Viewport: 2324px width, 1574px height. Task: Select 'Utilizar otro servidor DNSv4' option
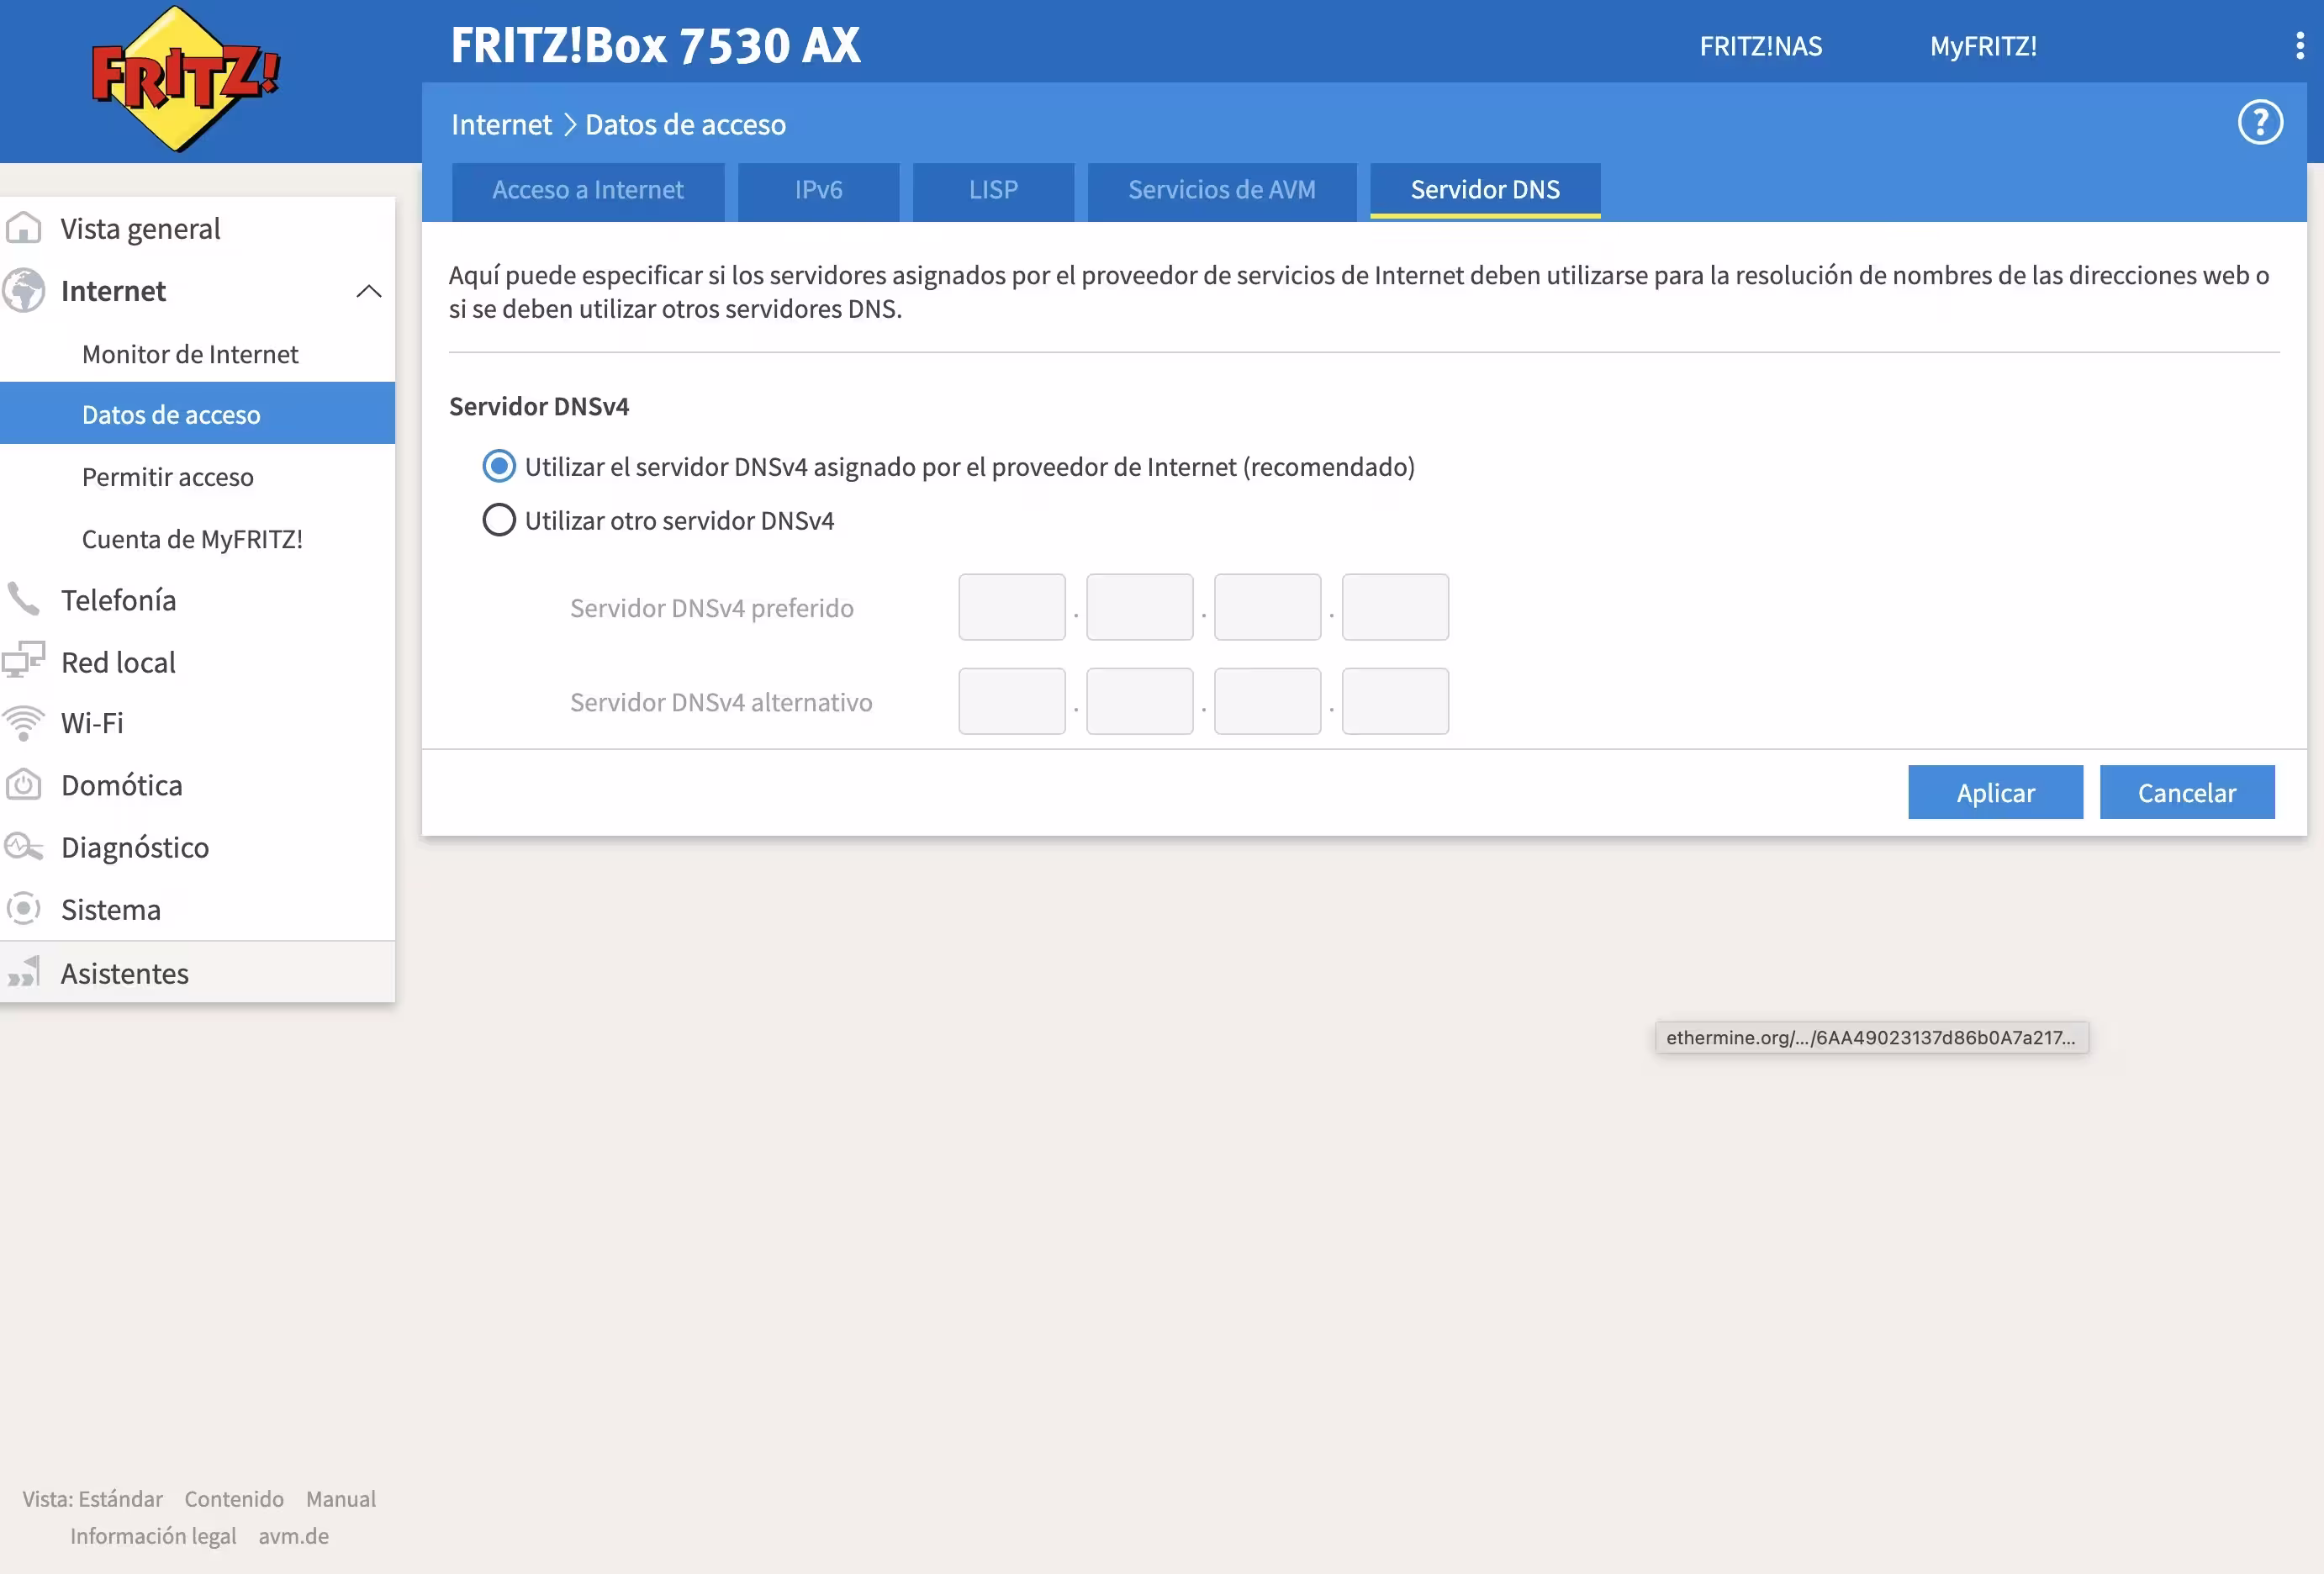tap(499, 520)
